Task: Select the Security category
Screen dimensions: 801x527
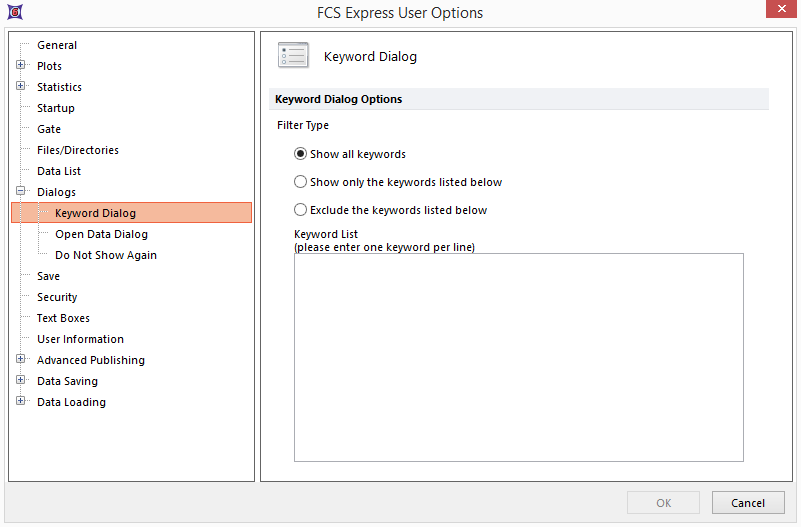Action: coord(57,297)
